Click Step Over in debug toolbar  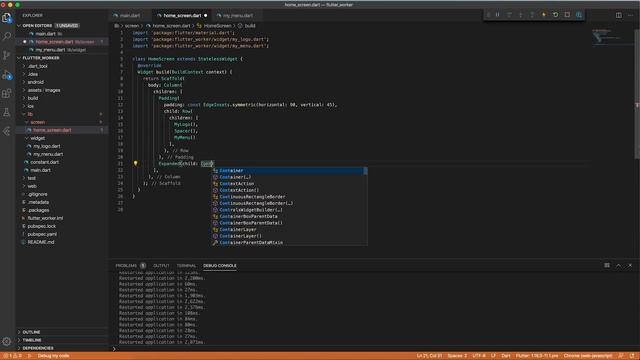509,15
